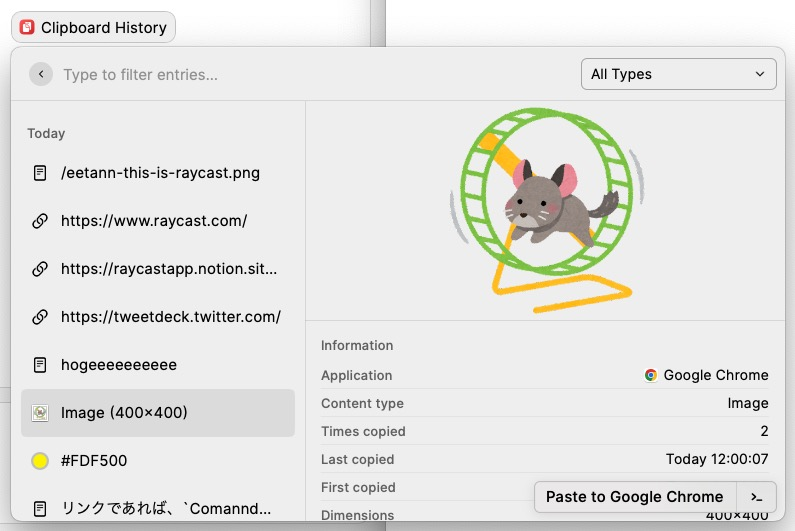
Task: Click the Application row label
Action: pyautogui.click(x=356, y=375)
